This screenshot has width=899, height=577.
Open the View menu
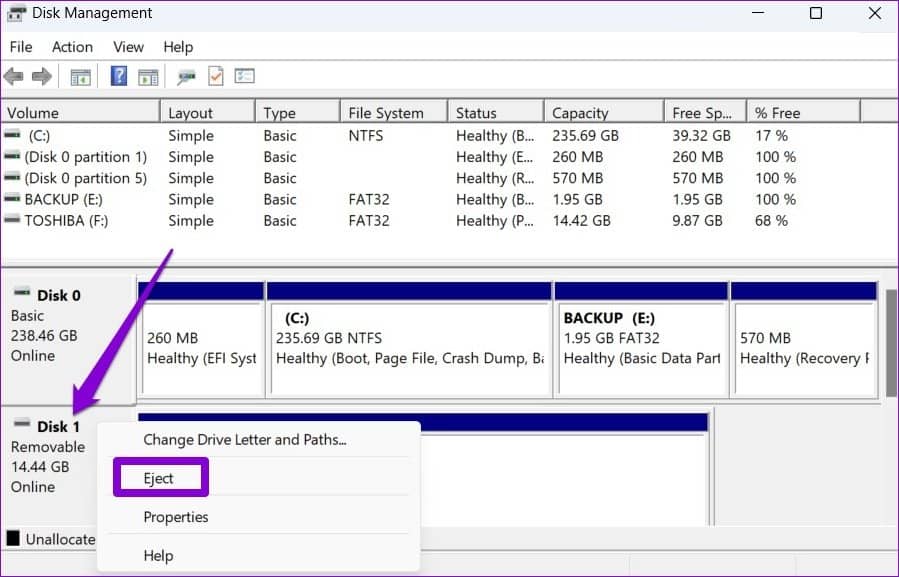point(128,46)
